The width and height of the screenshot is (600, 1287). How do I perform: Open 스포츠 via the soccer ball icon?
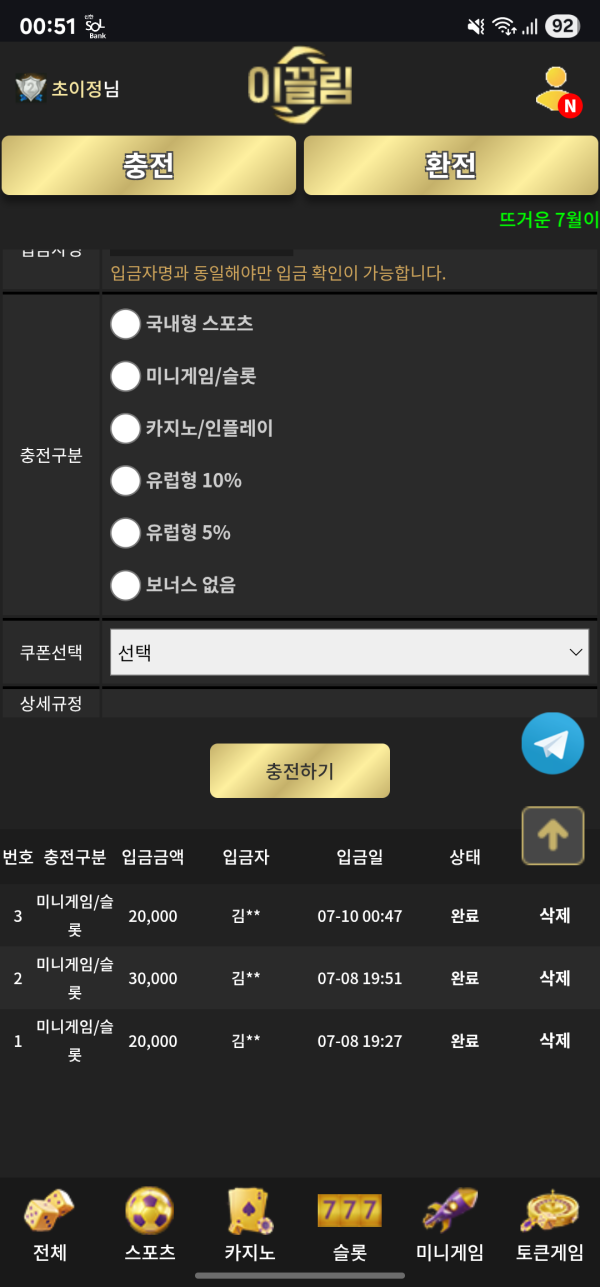point(149,1210)
